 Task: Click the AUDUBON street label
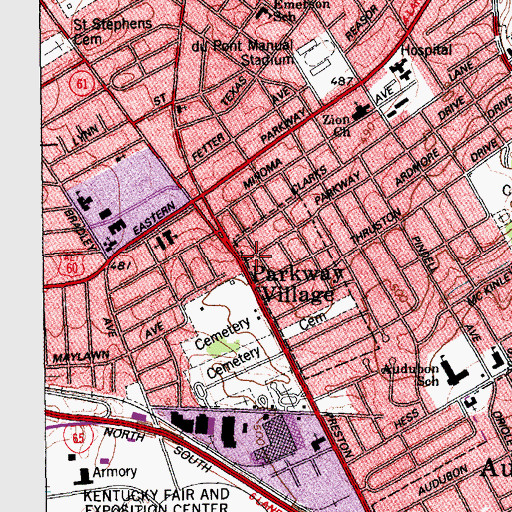coord(443,480)
